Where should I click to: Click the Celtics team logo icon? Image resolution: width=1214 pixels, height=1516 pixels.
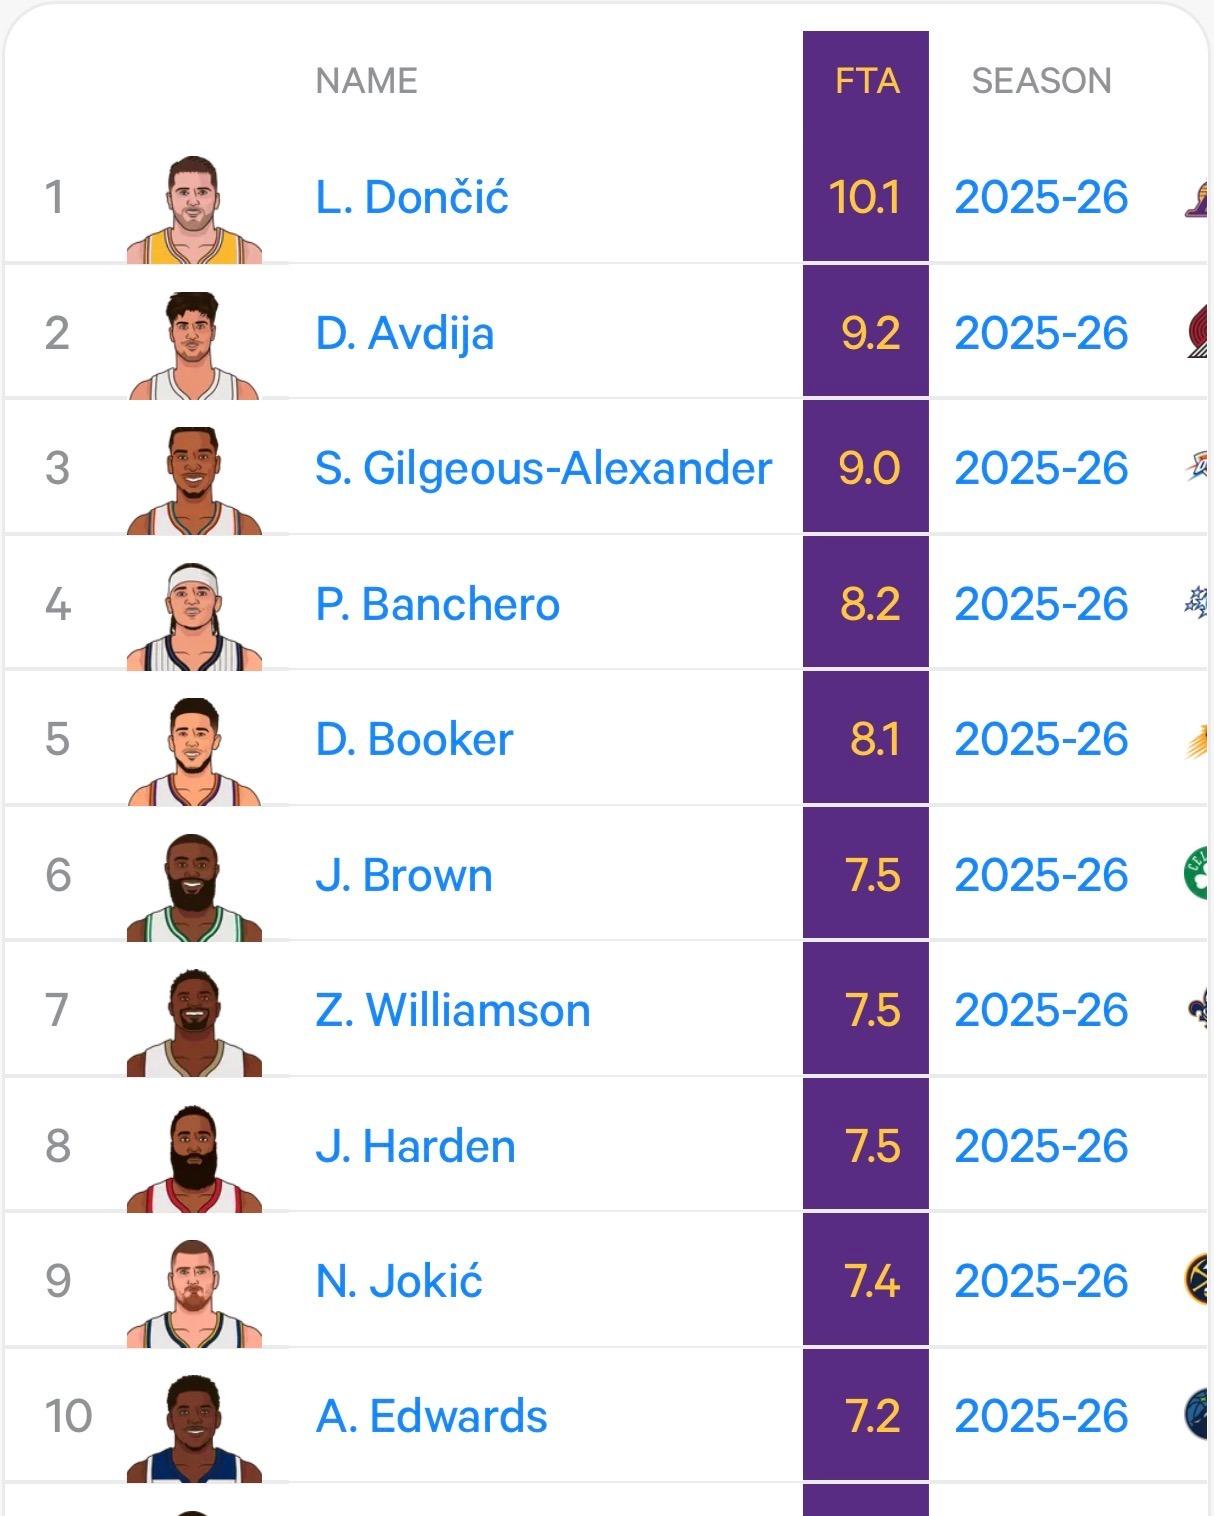tap(1197, 874)
